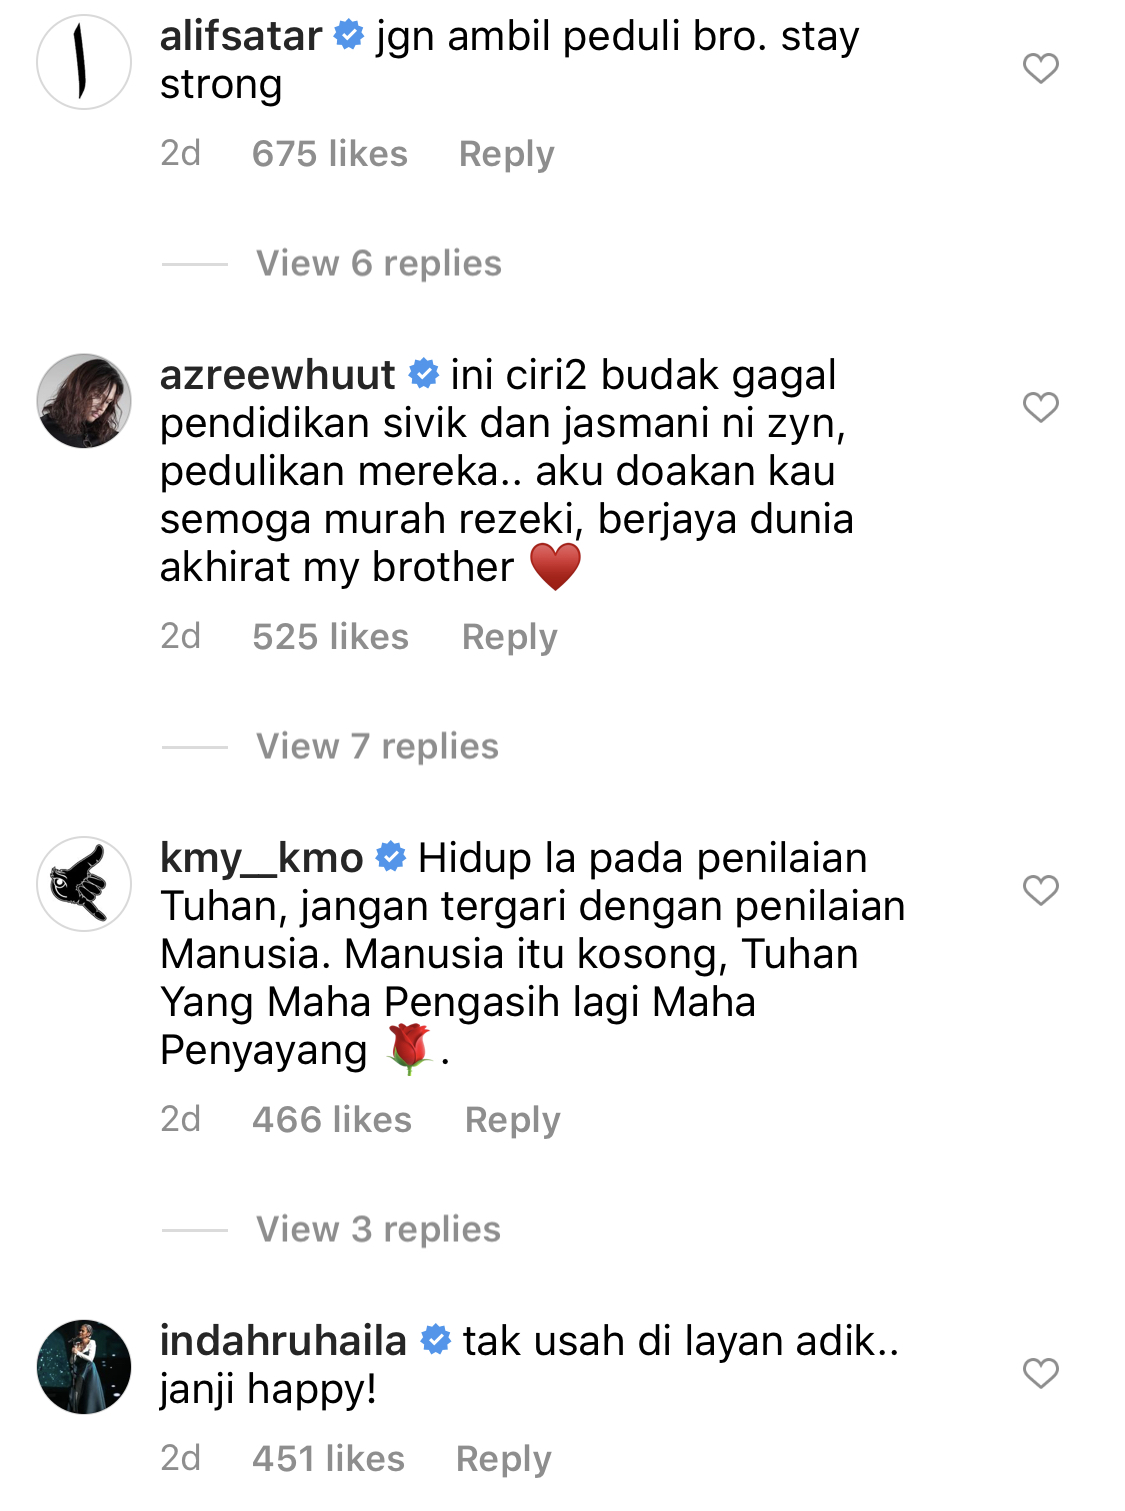
Task: Reply to indahruhaila's comment
Action: (x=503, y=1459)
